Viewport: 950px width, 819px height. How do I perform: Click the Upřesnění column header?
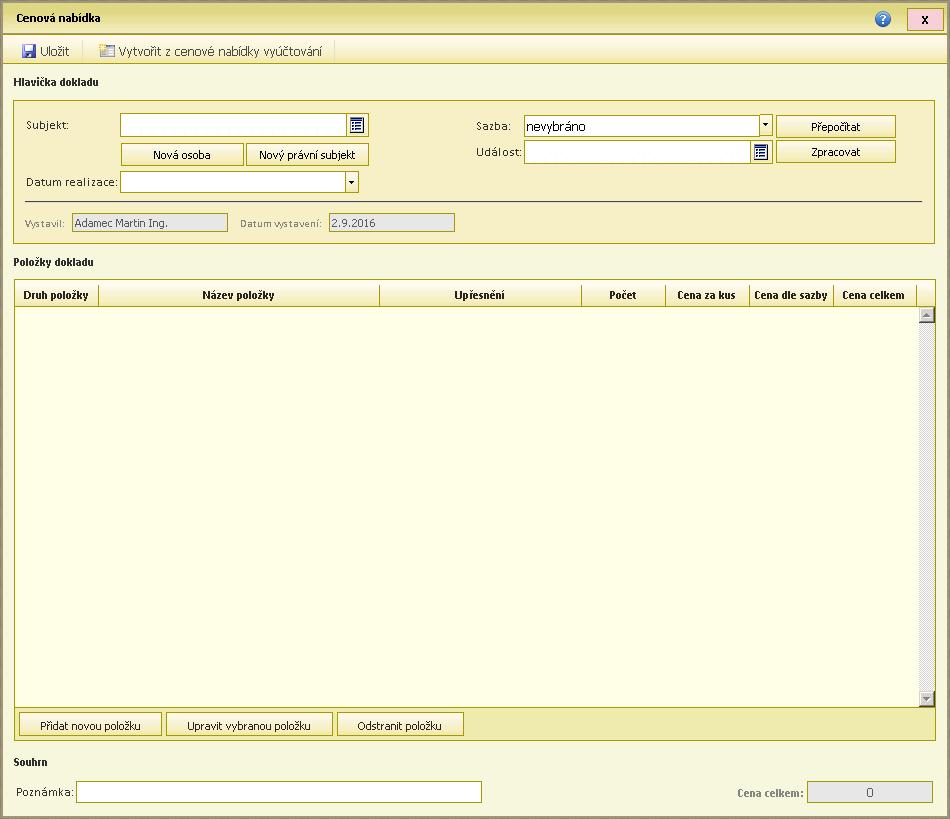[480, 295]
